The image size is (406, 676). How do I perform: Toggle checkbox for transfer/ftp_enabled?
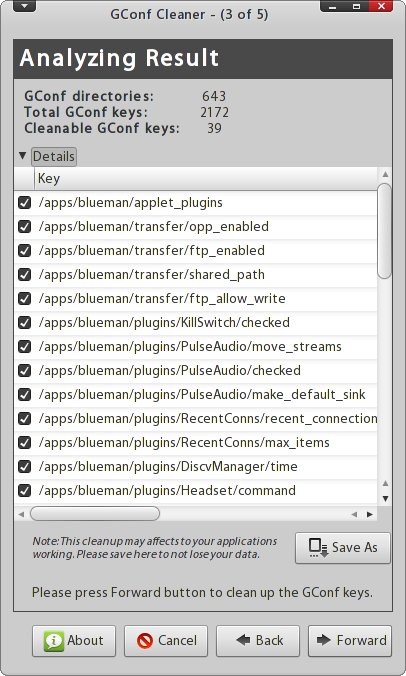[25, 250]
